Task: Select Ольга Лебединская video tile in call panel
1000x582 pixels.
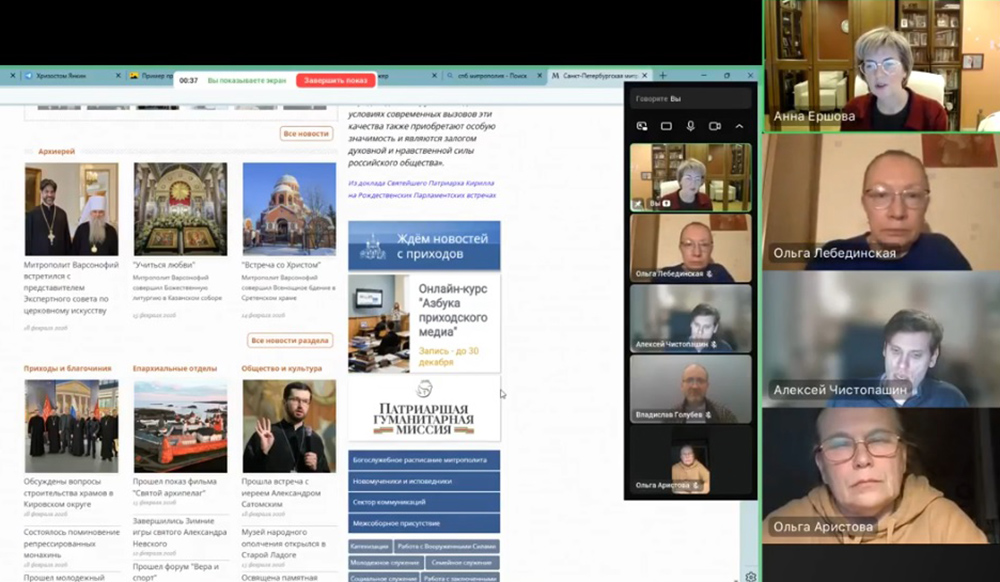Action: coord(690,248)
